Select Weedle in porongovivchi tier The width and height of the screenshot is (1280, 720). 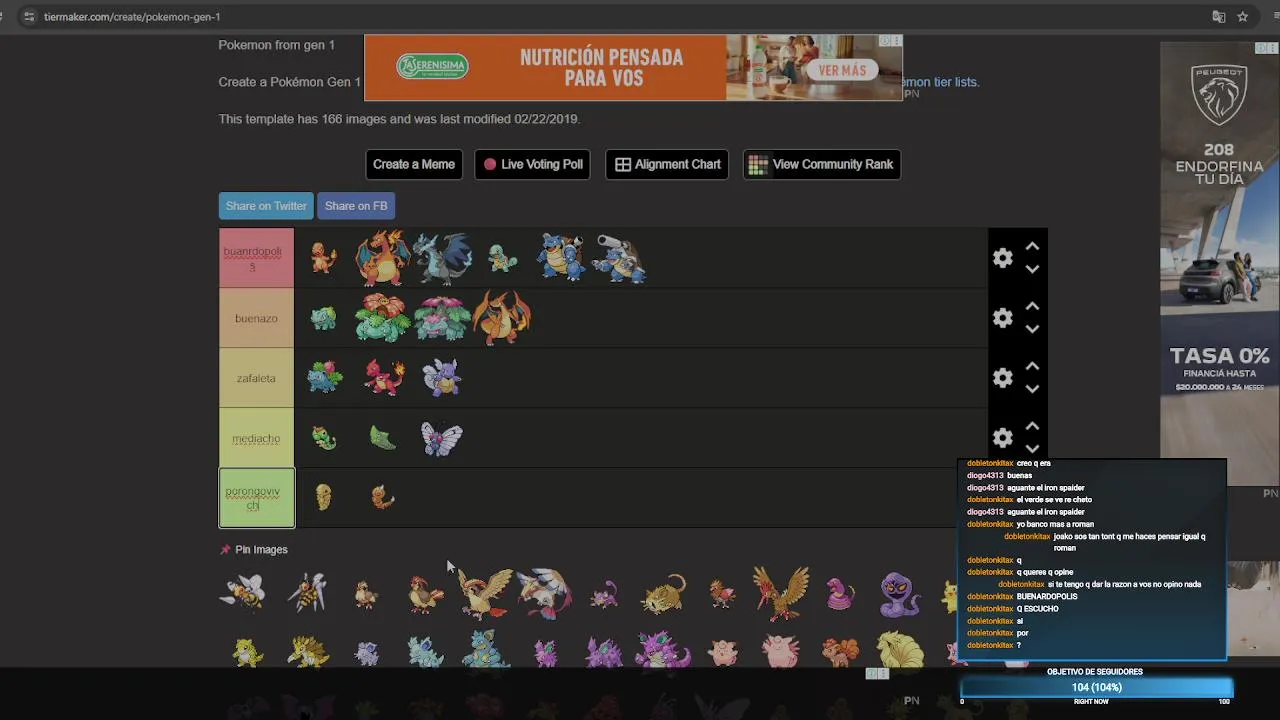click(382, 497)
